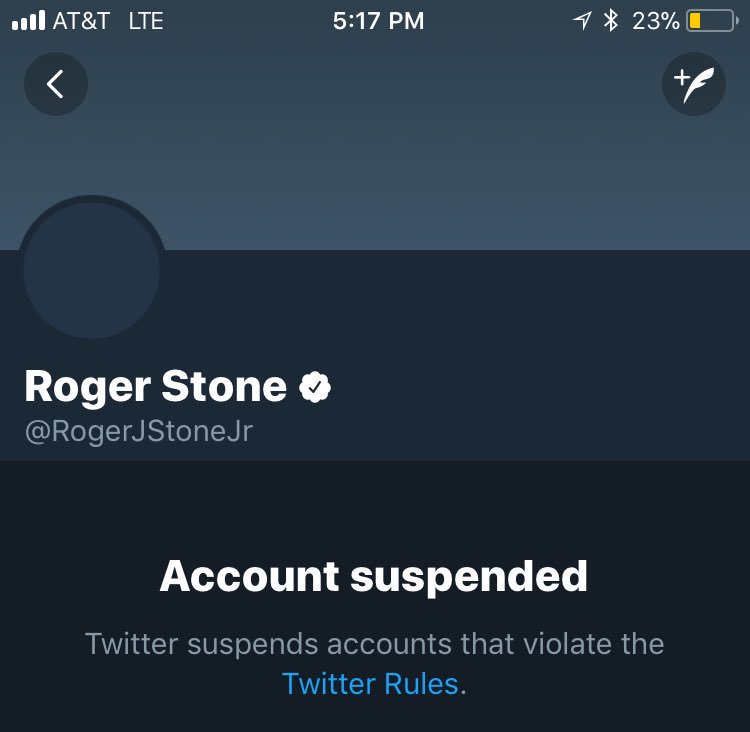Screen dimensions: 750x732
Task: Tap the verified badge beside Roger Stone
Action: click(316, 387)
